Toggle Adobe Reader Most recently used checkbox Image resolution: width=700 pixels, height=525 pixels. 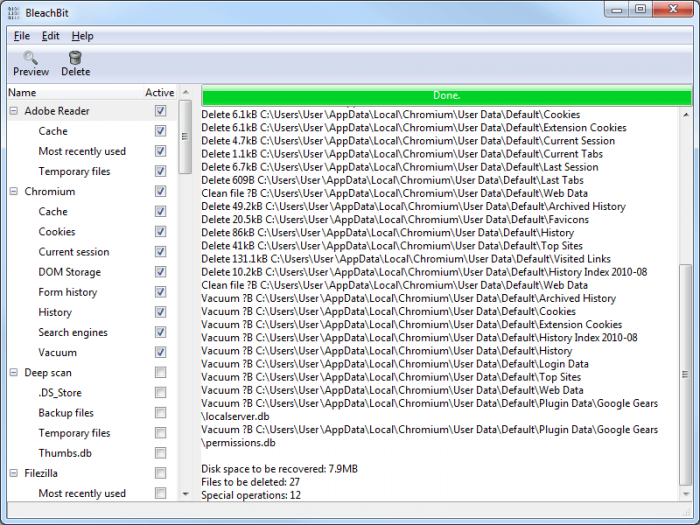point(160,150)
